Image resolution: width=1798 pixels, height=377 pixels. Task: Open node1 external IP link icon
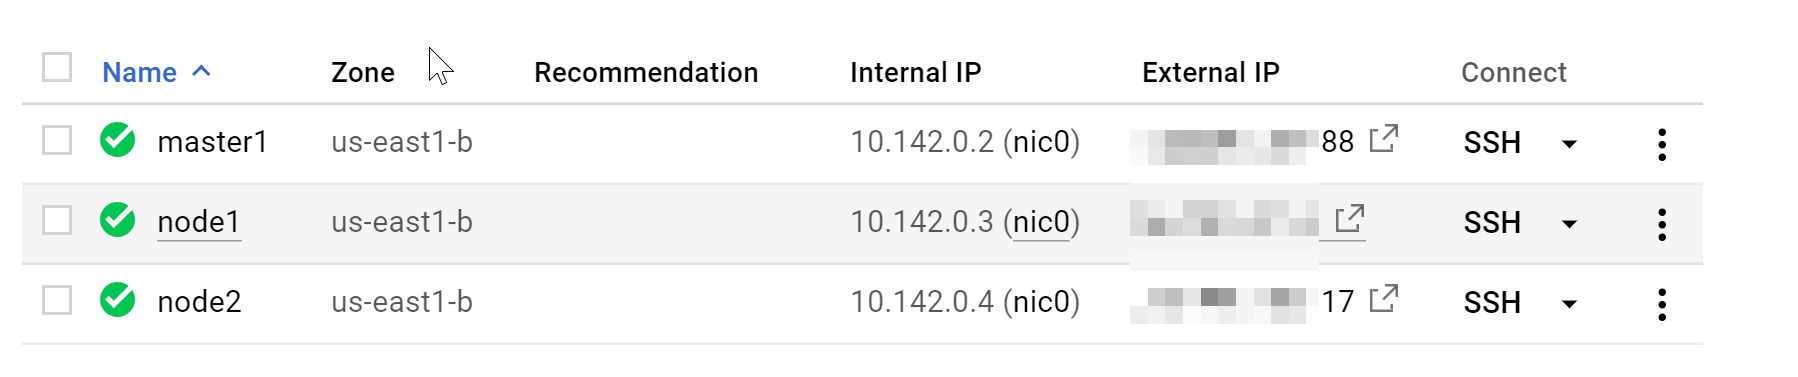point(1350,218)
